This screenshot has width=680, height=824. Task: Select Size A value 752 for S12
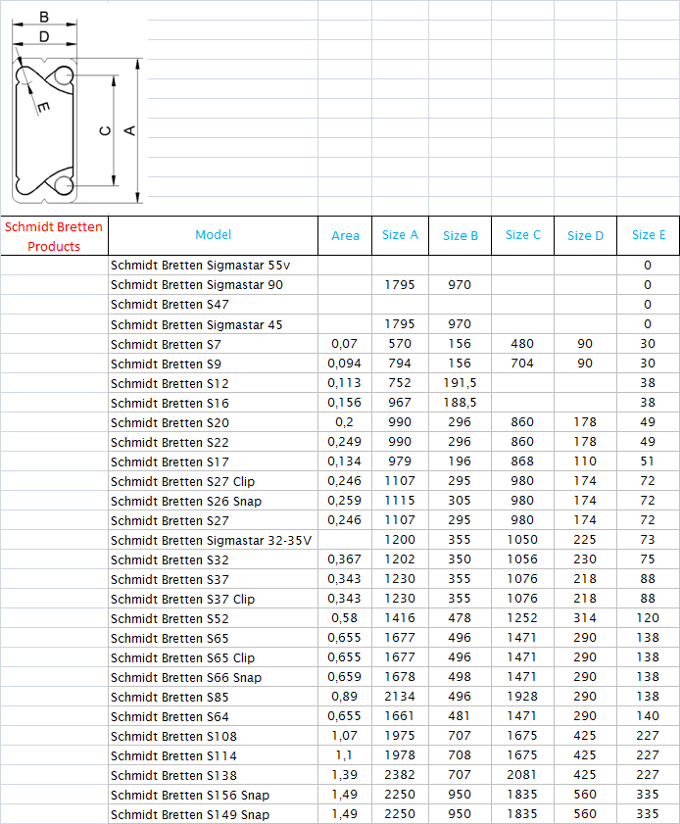tap(400, 383)
